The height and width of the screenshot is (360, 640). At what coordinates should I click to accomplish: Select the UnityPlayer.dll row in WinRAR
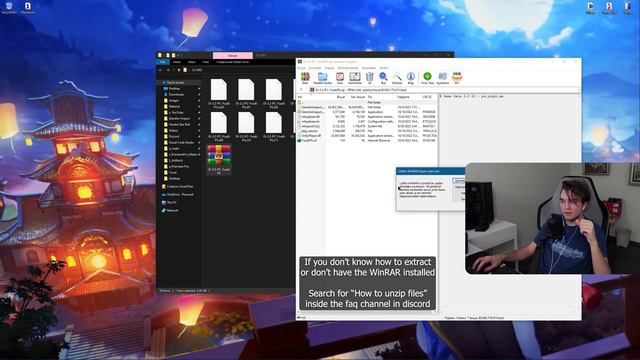point(367,136)
